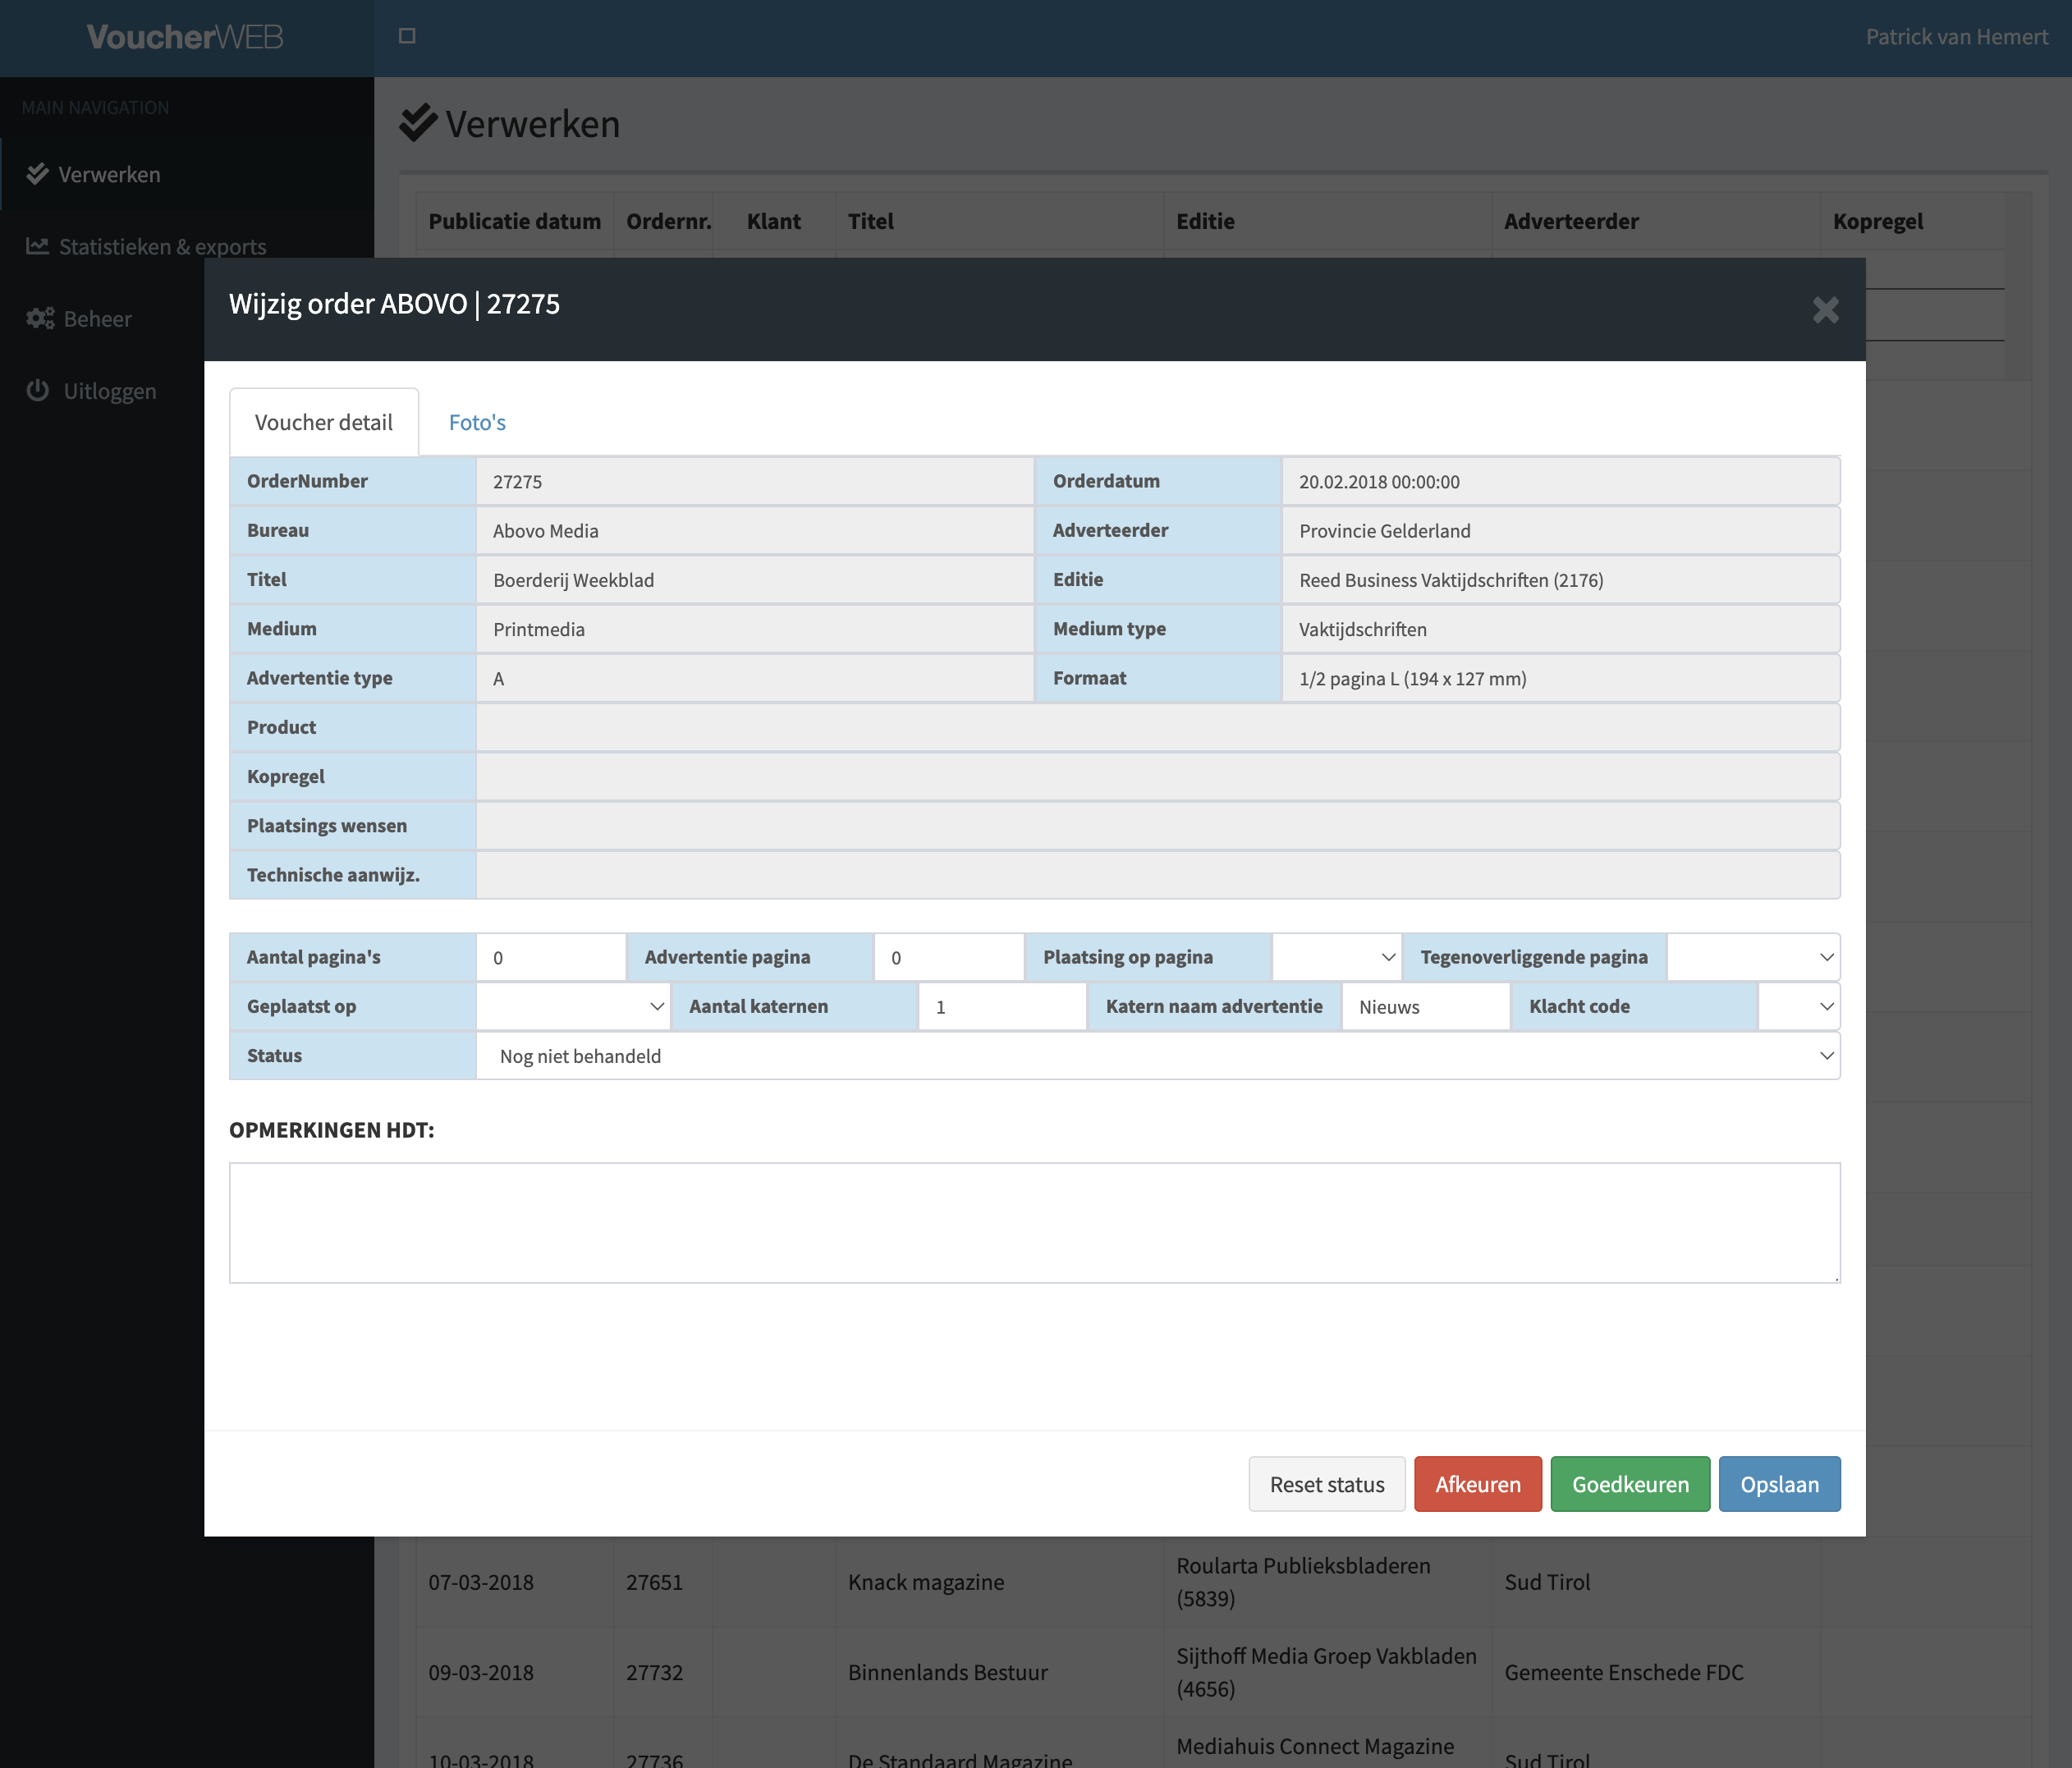
Task: Open Patrick van Hemert user menu
Action: point(1956,37)
